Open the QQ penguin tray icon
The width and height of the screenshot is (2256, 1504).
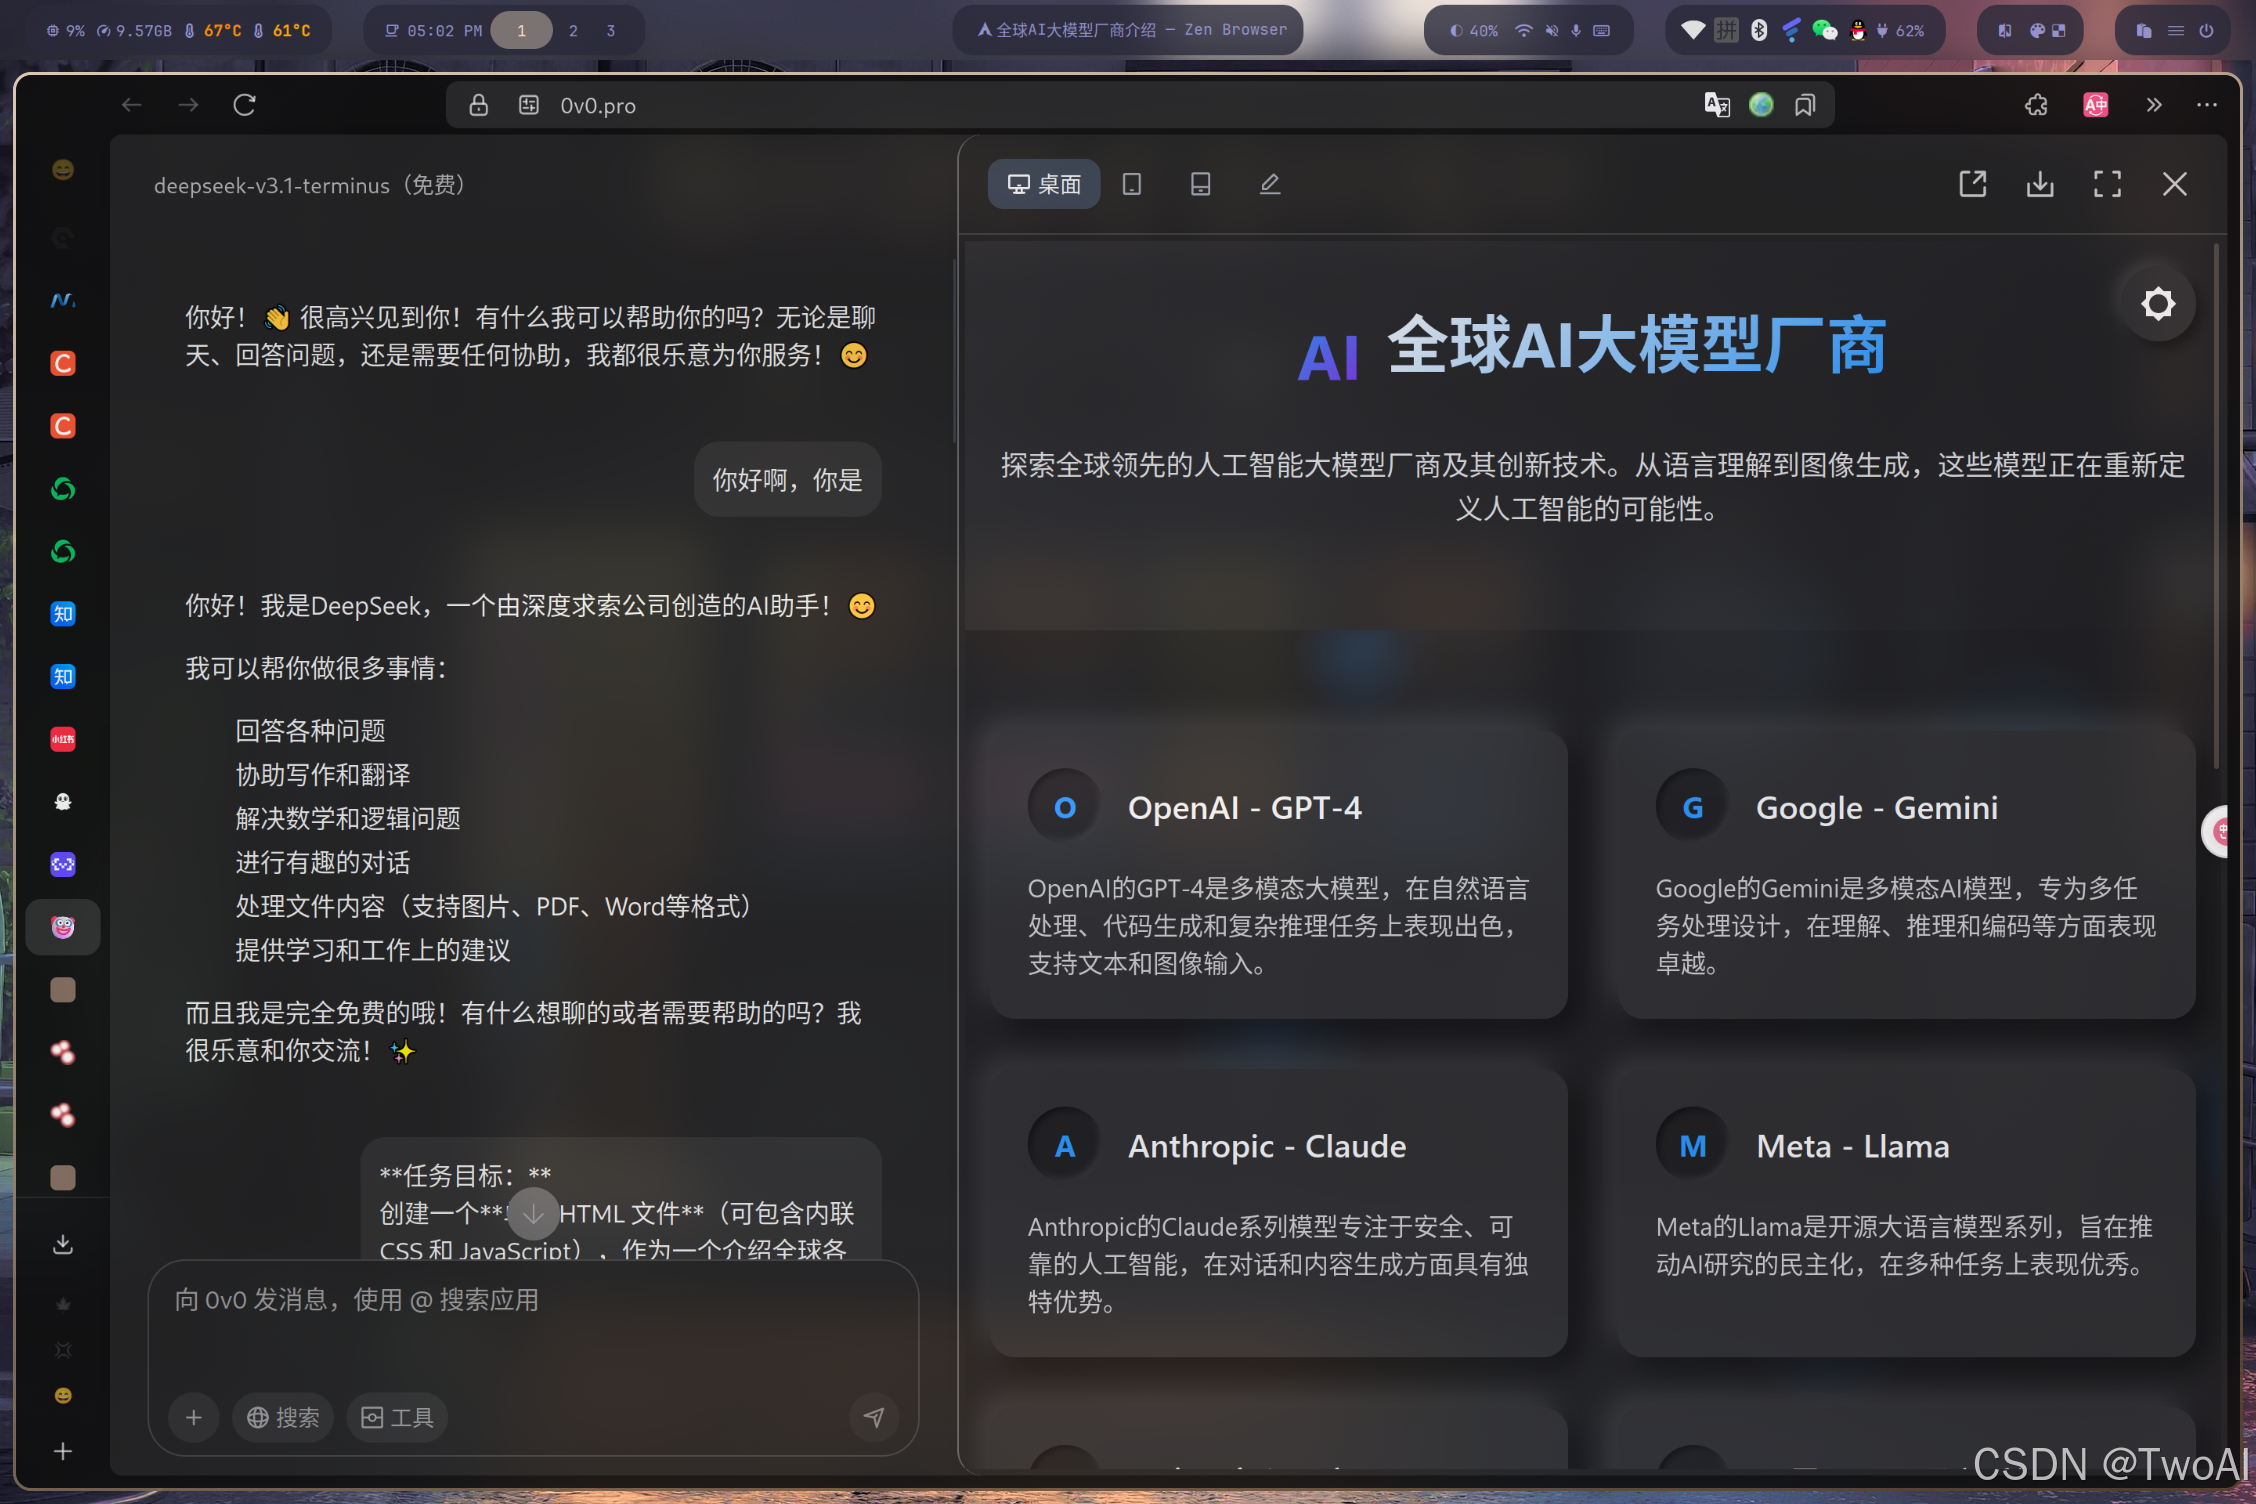pos(1858,30)
